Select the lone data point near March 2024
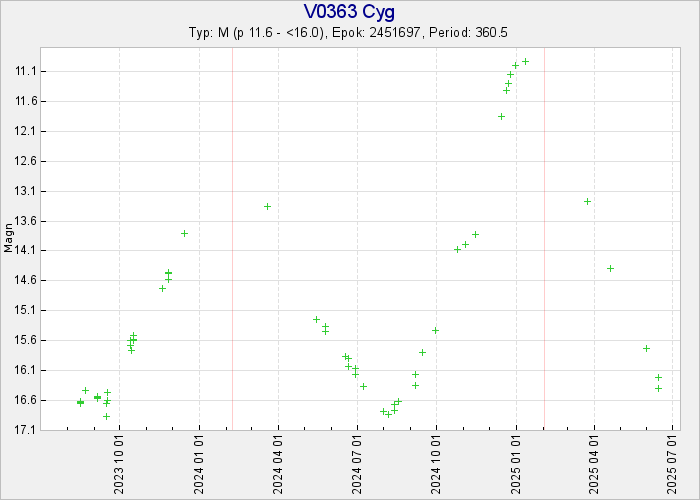The height and width of the screenshot is (500, 700). point(267,207)
